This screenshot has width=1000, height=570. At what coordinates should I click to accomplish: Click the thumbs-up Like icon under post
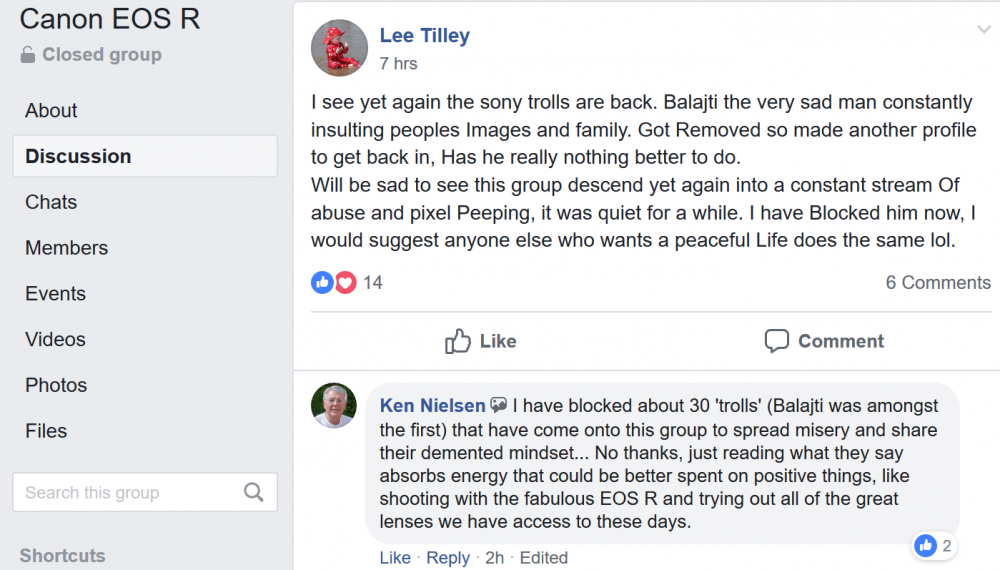tap(458, 341)
